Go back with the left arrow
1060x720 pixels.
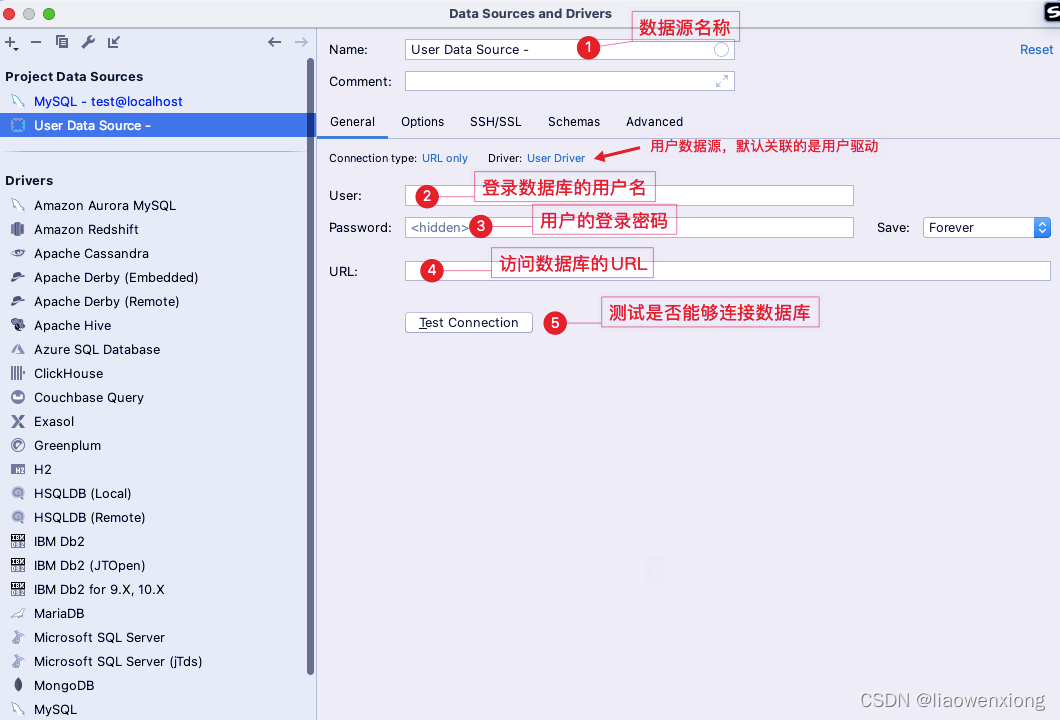274,42
